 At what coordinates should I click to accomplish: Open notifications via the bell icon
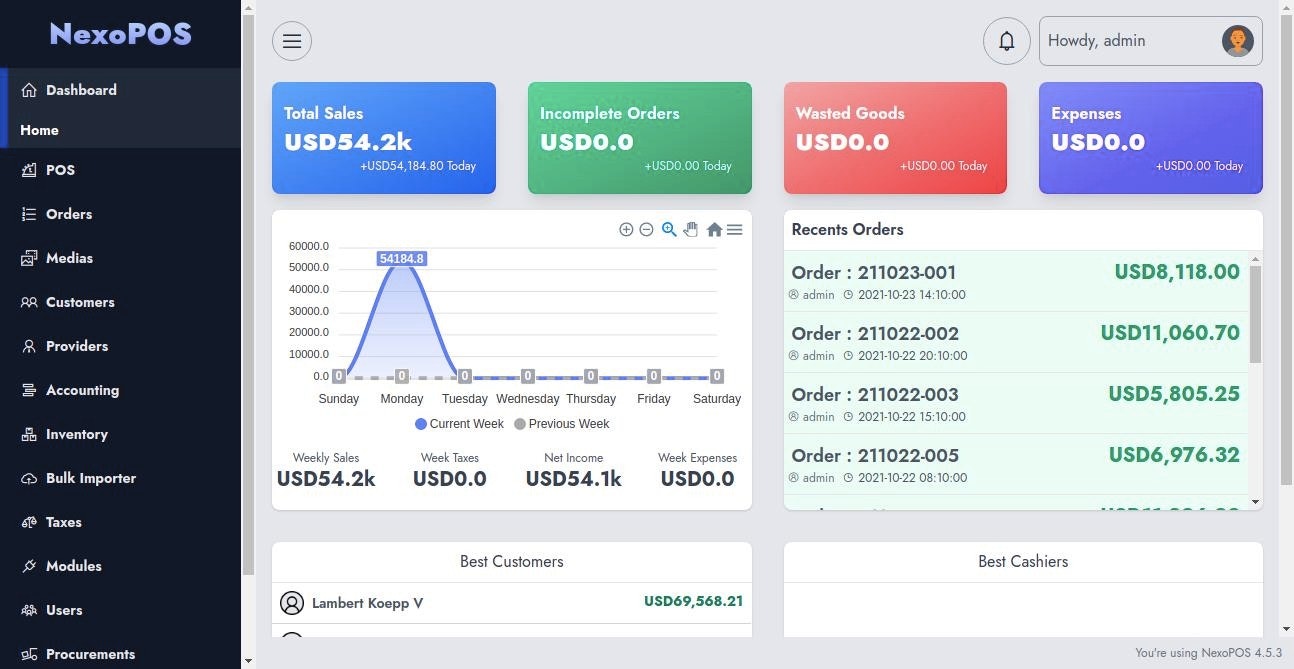[1007, 40]
